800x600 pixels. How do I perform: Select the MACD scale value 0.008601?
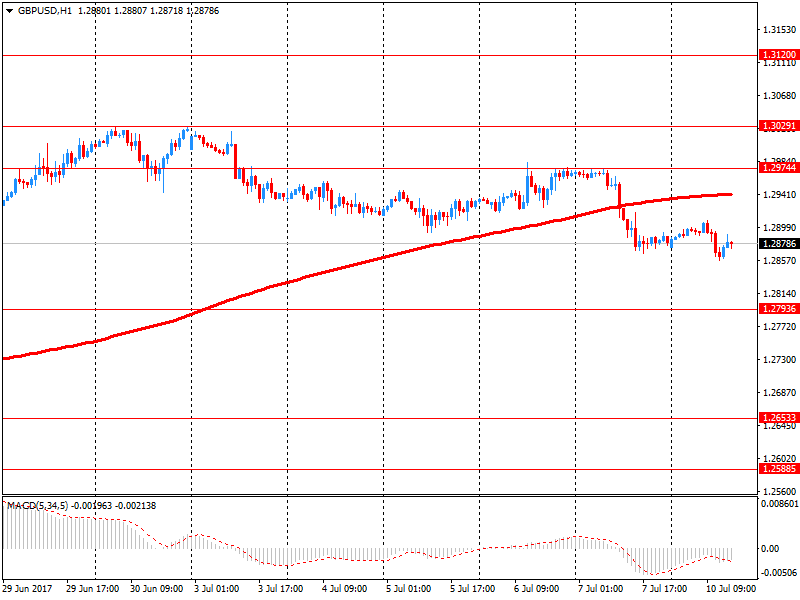(x=779, y=504)
